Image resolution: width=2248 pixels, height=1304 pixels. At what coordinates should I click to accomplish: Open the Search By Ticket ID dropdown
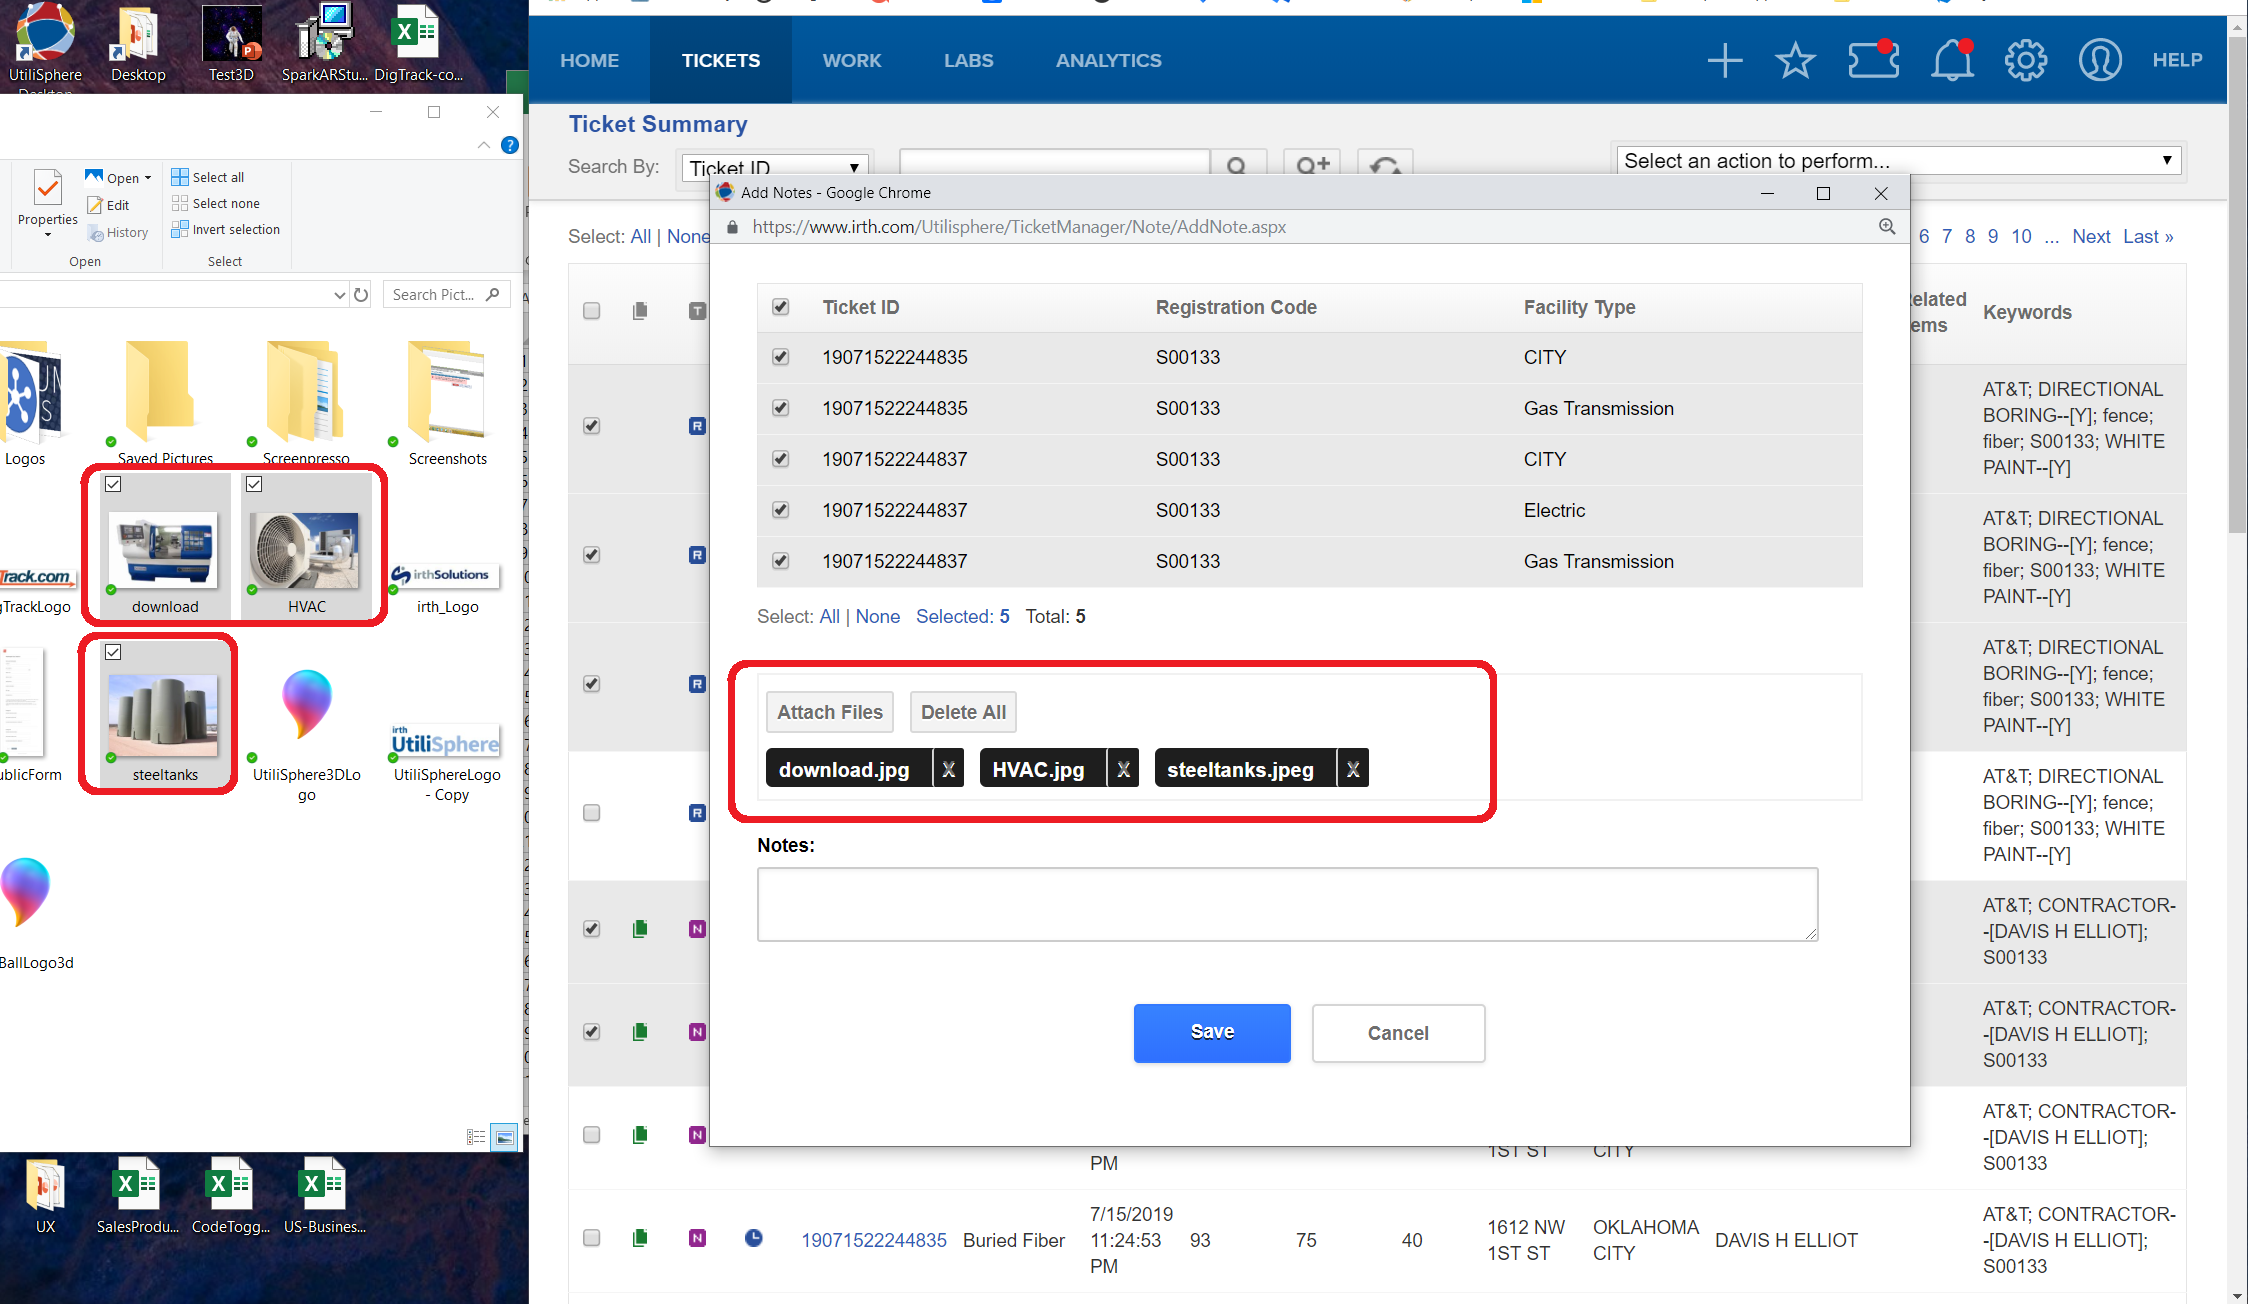(775, 167)
